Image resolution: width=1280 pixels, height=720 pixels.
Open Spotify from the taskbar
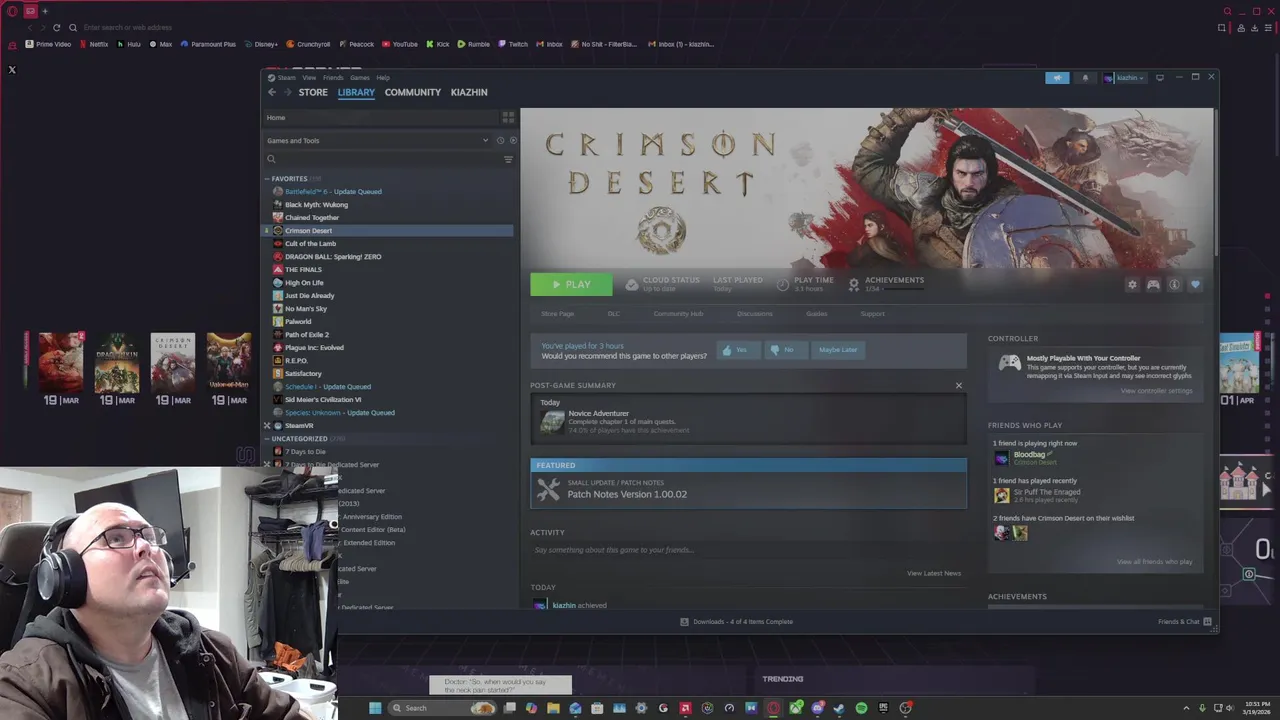pos(861,708)
